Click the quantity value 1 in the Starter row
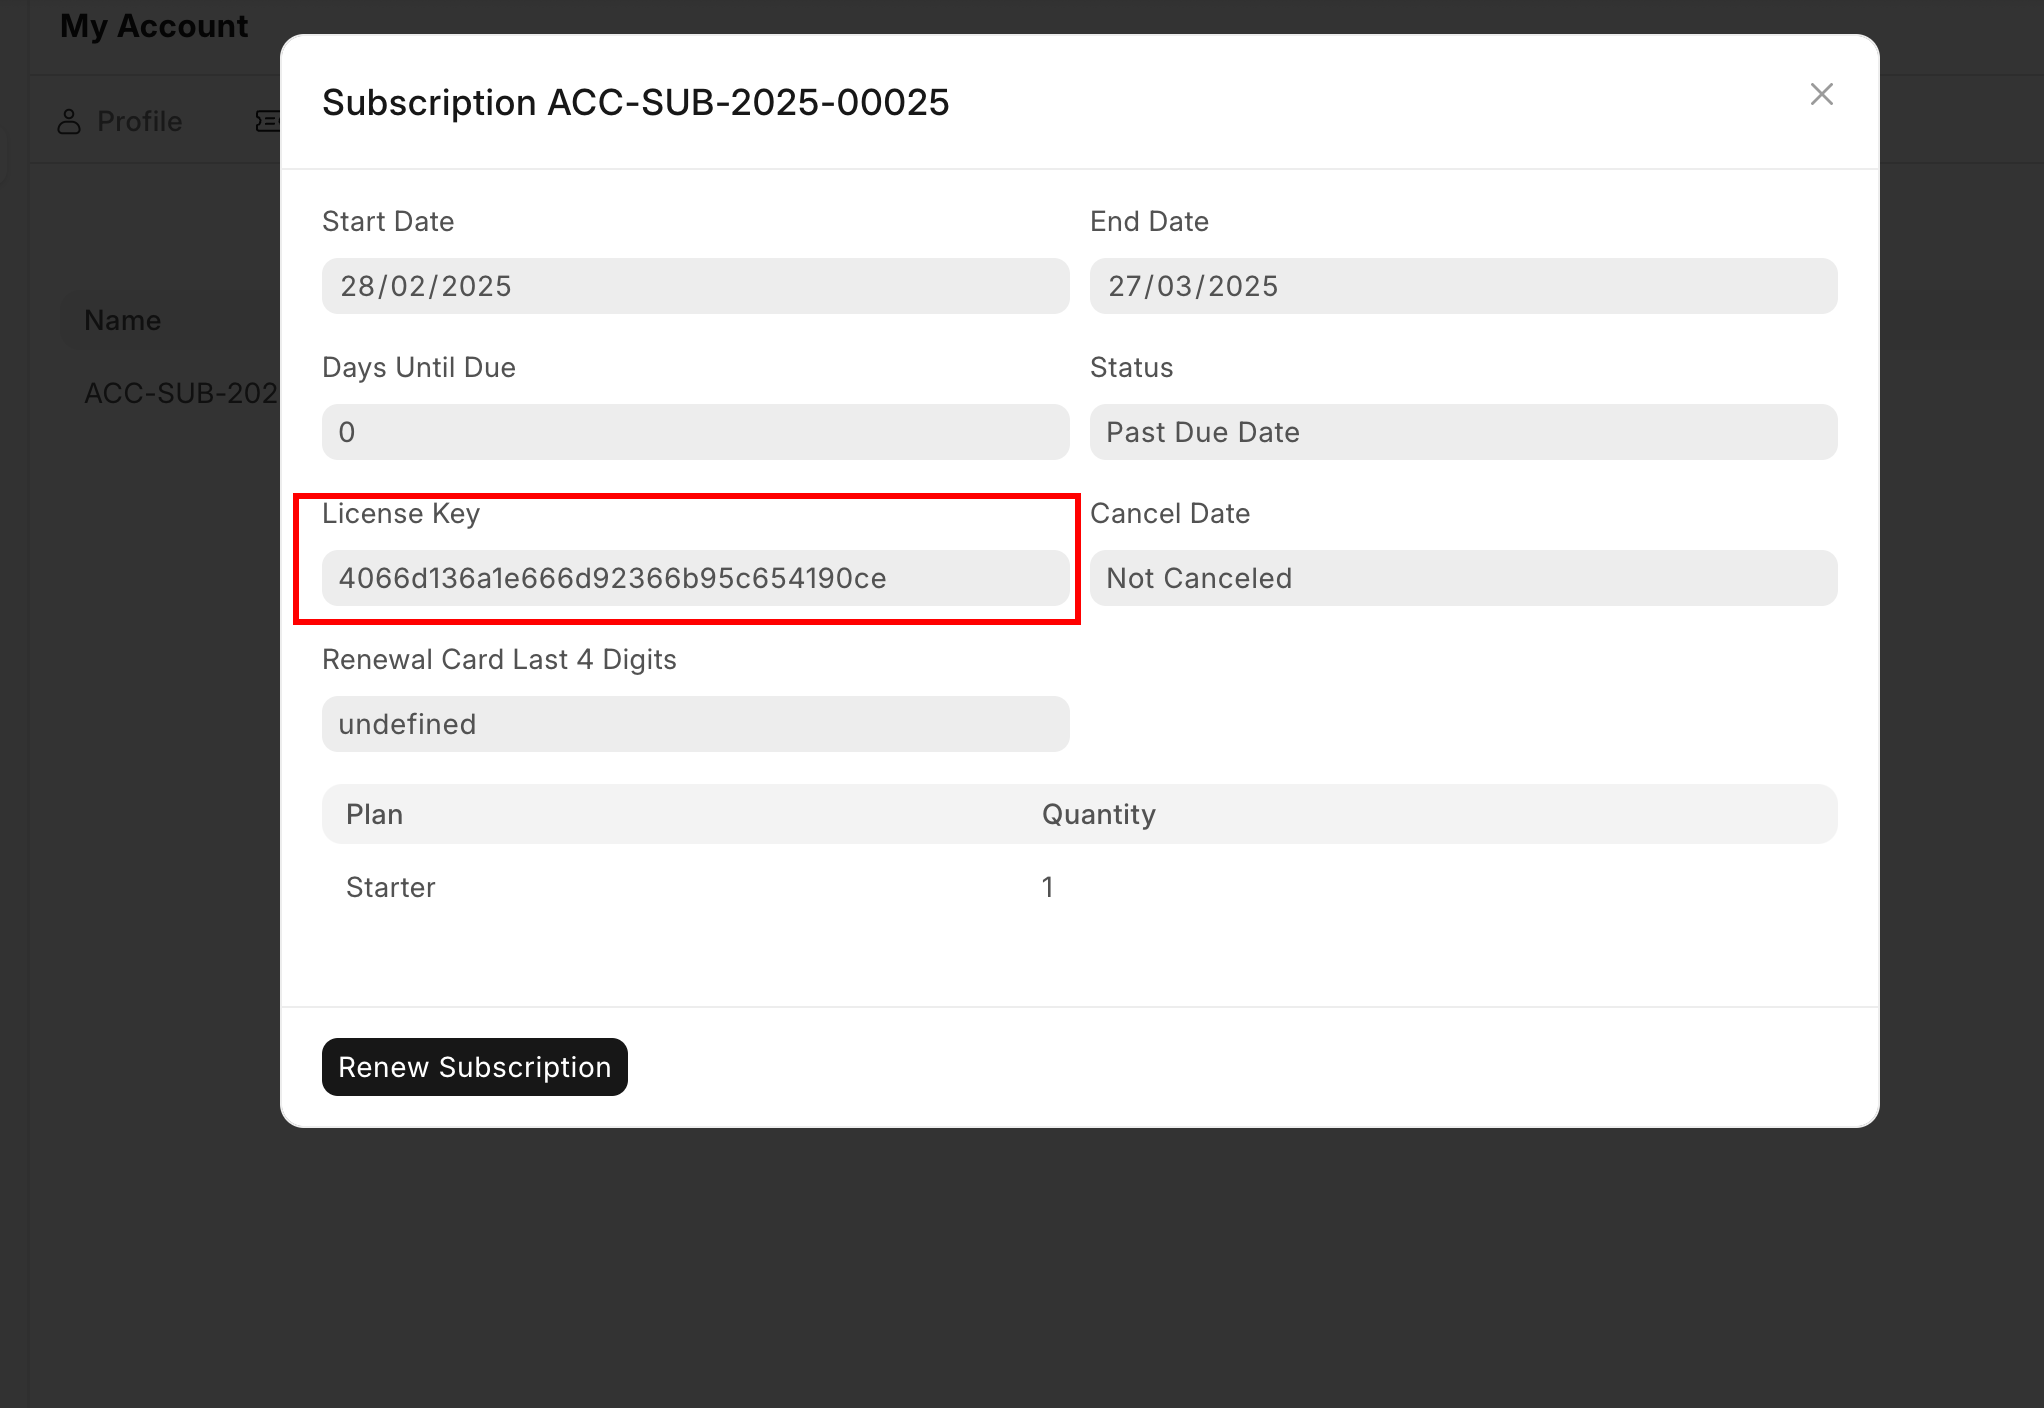 [1047, 887]
